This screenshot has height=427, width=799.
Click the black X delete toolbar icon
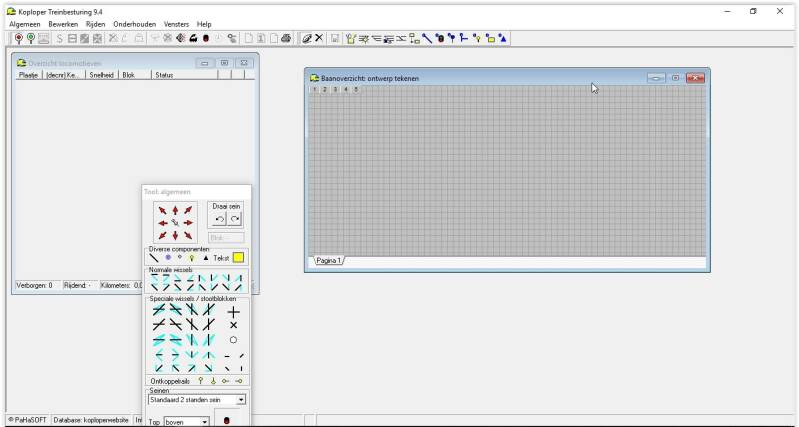(319, 38)
